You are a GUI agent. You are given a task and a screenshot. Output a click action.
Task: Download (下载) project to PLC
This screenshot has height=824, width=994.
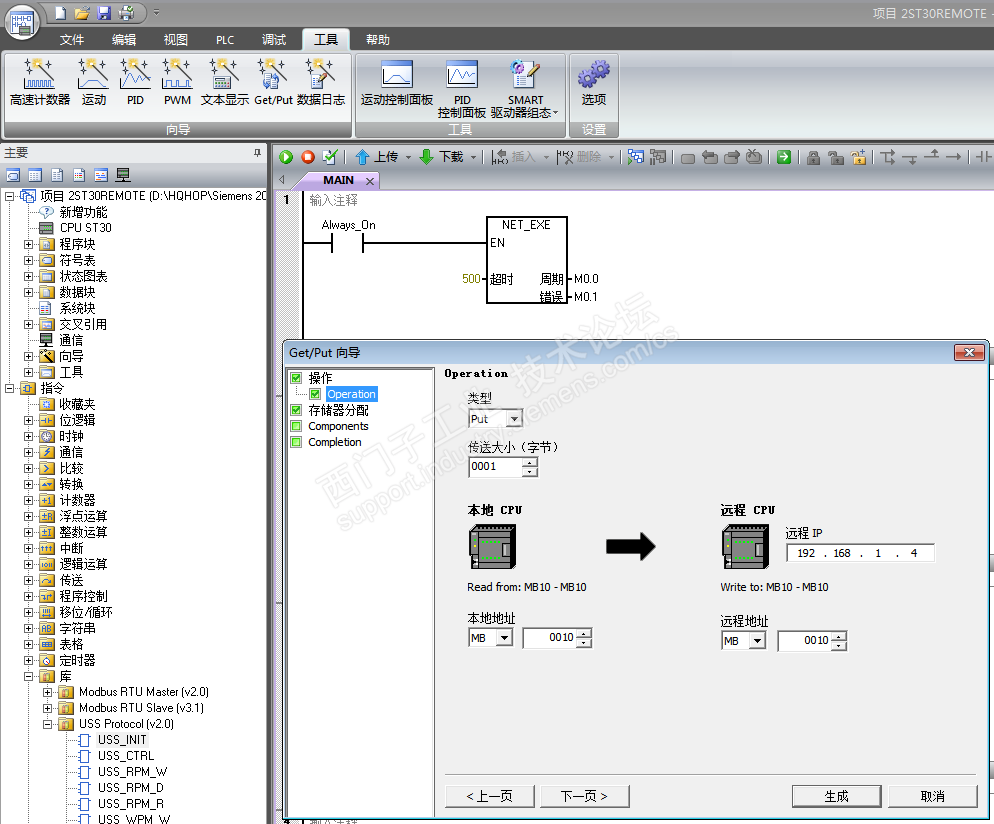pos(442,157)
